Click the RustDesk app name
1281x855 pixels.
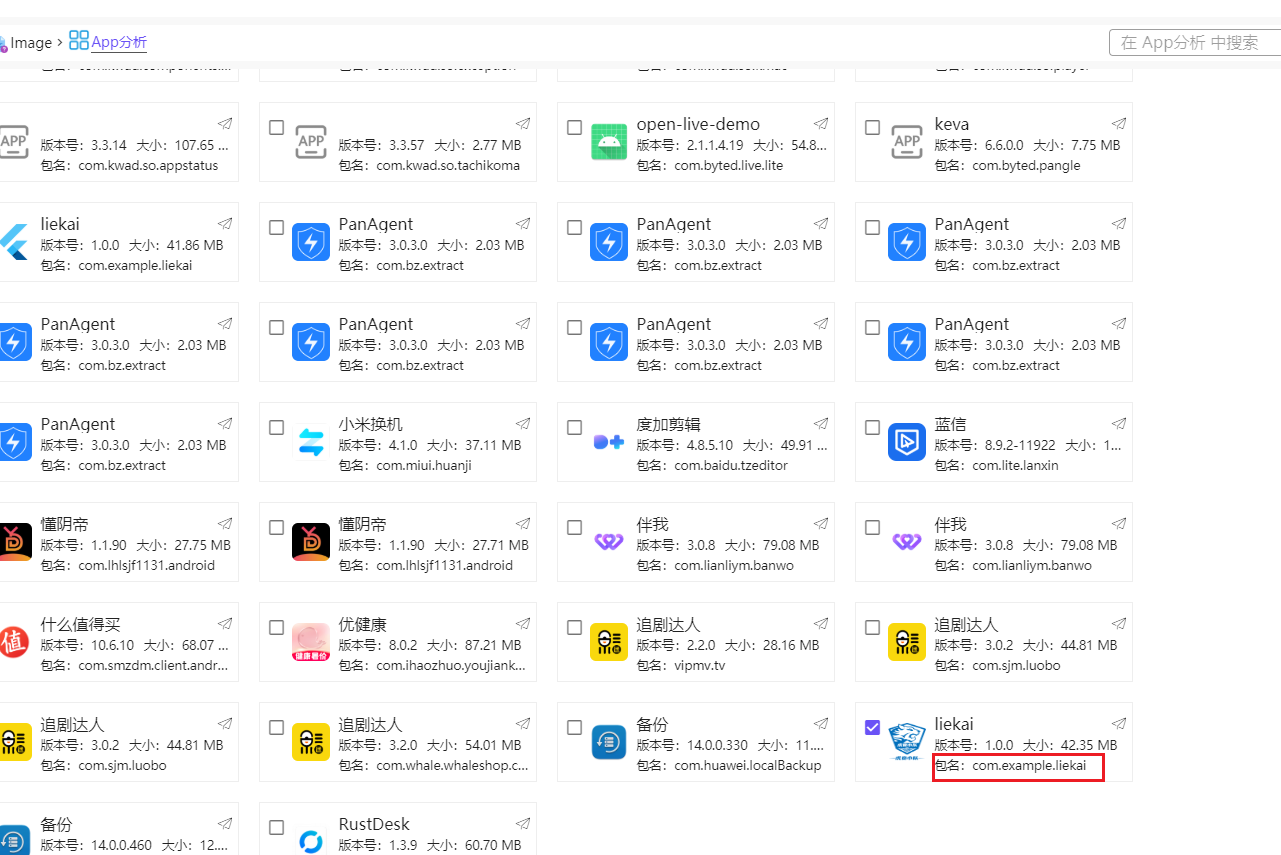(x=374, y=824)
